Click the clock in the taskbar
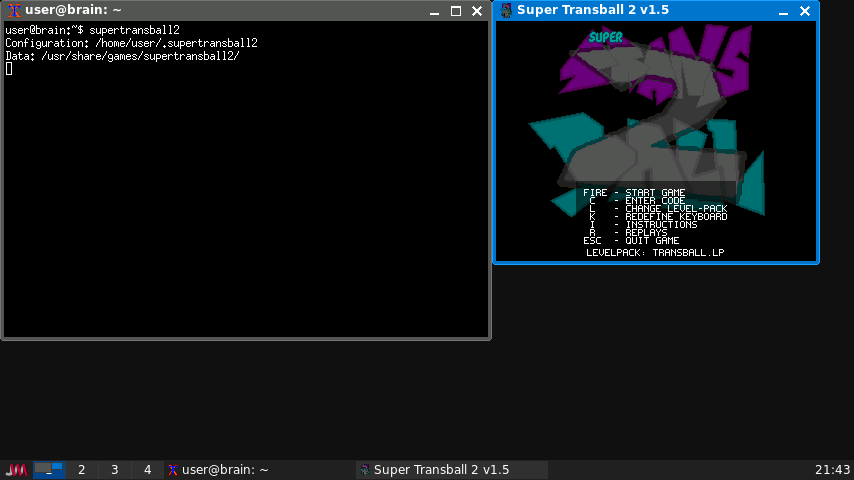The width and height of the screenshot is (854, 480). [833, 470]
